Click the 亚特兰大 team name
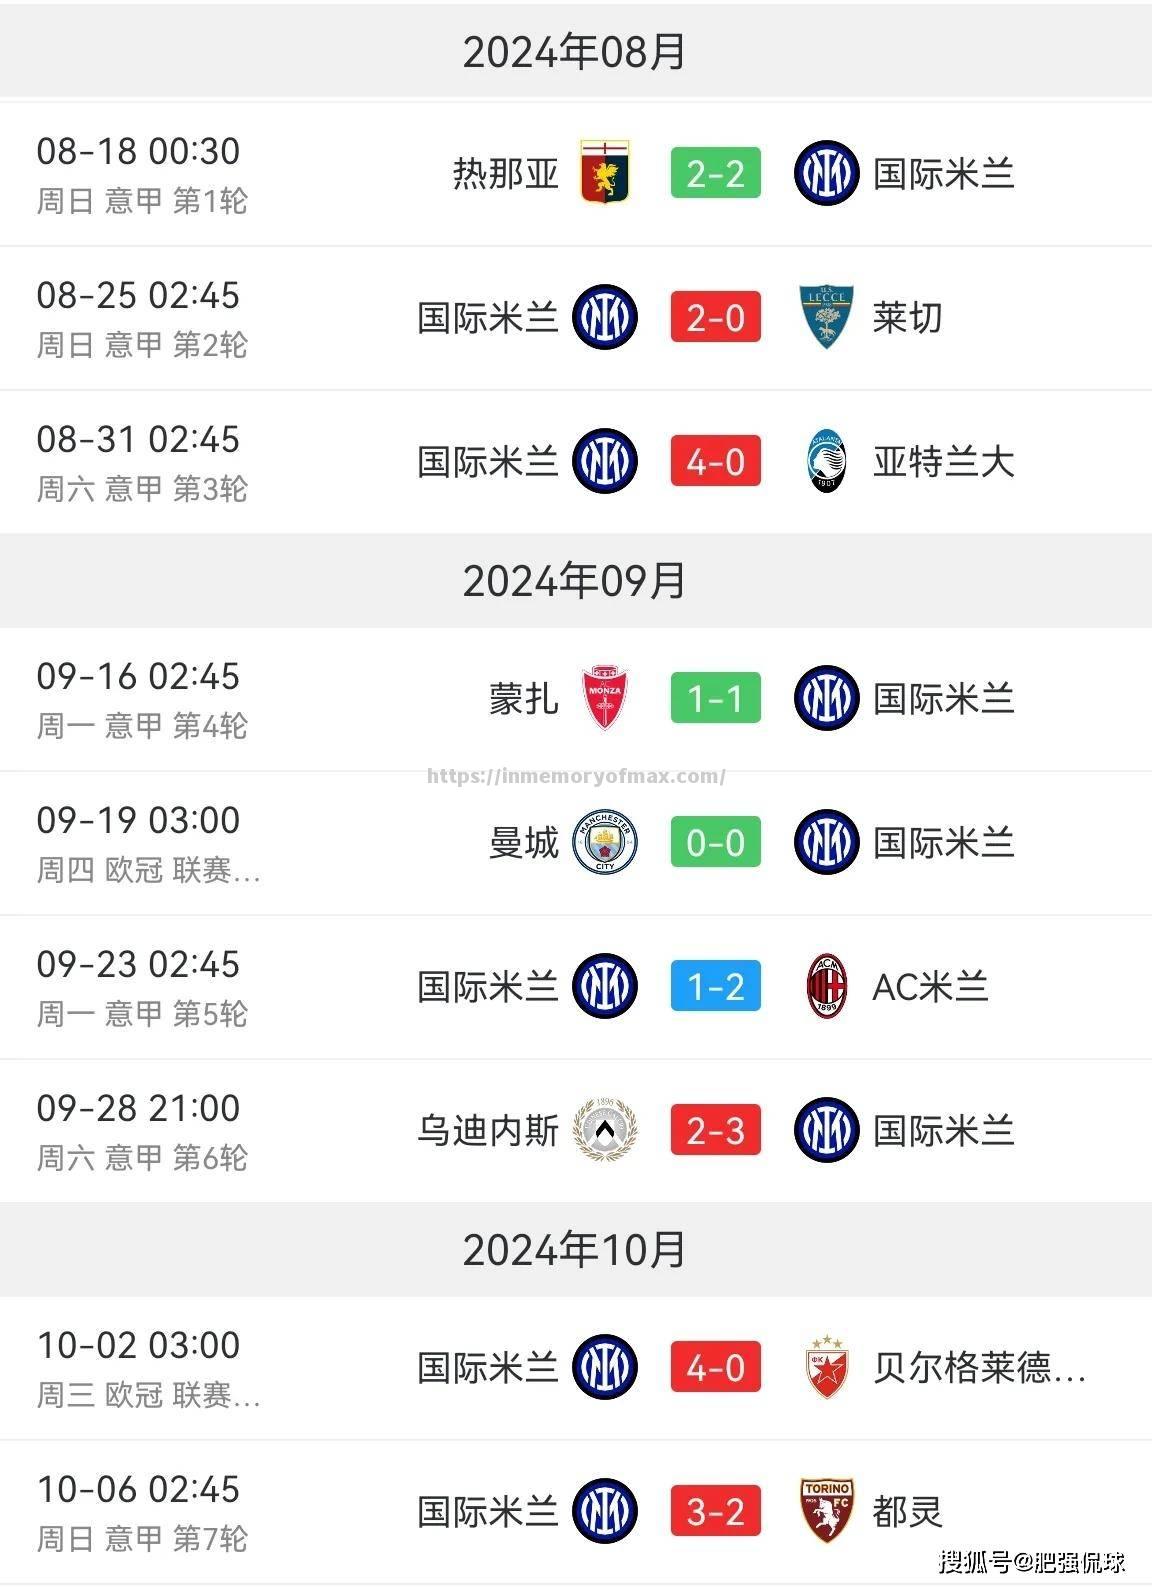The image size is (1152, 1587). pyautogui.click(x=943, y=462)
